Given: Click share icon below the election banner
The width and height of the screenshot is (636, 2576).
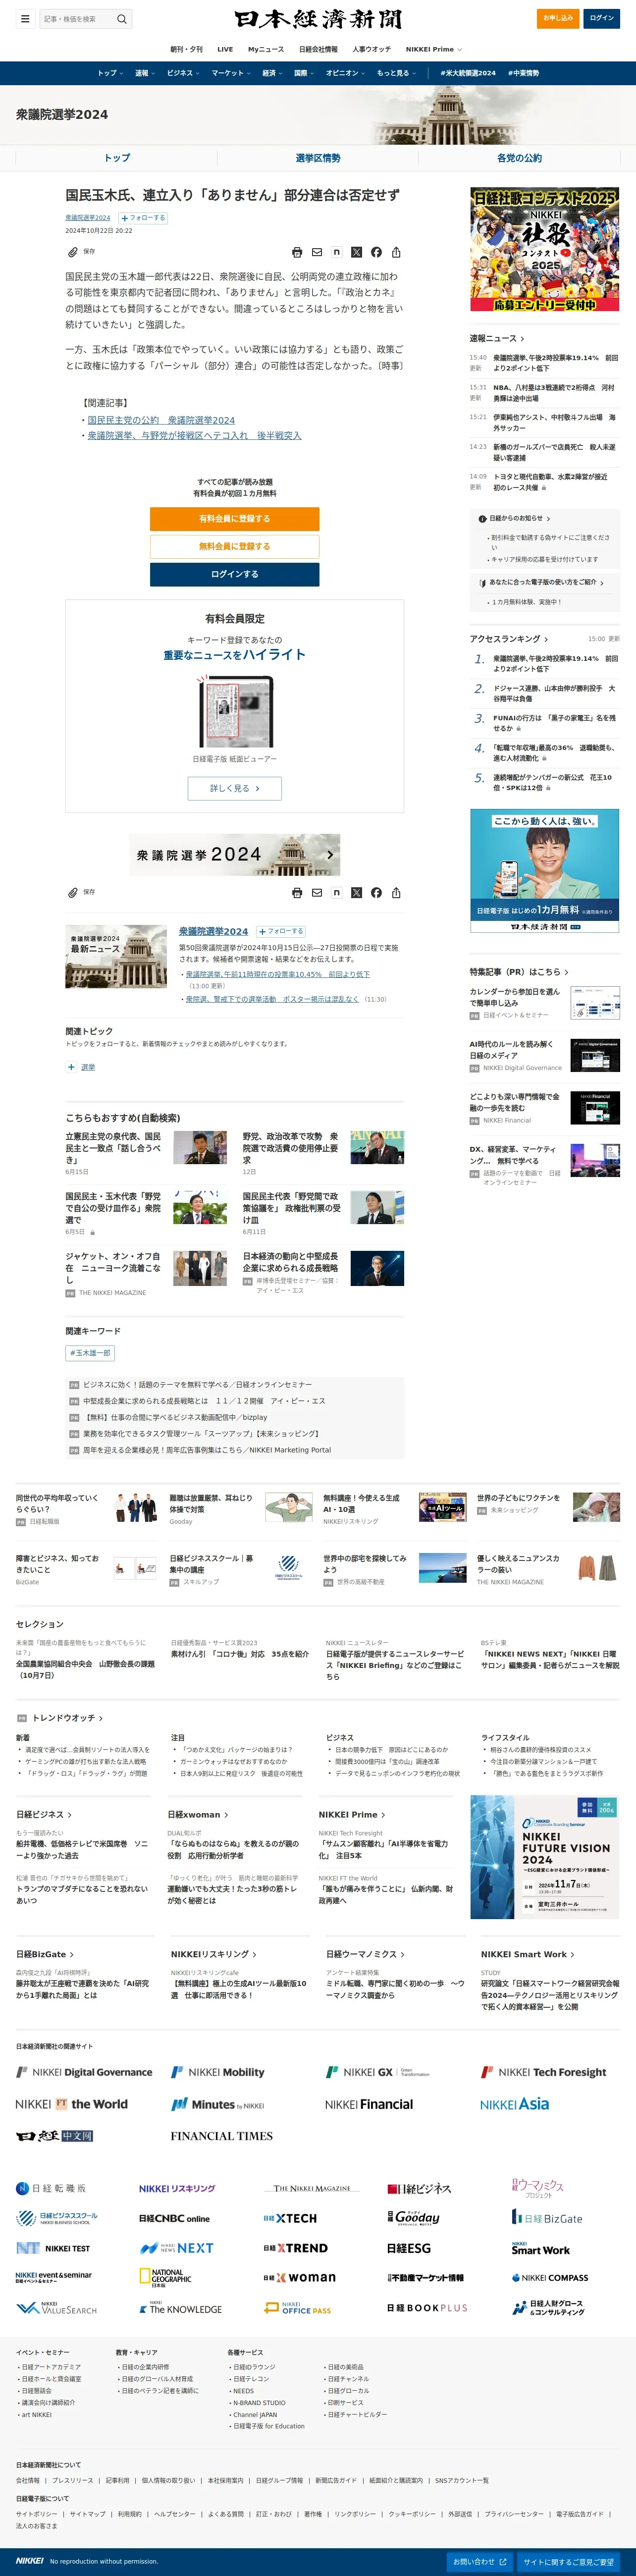Looking at the screenshot, I should (396, 892).
